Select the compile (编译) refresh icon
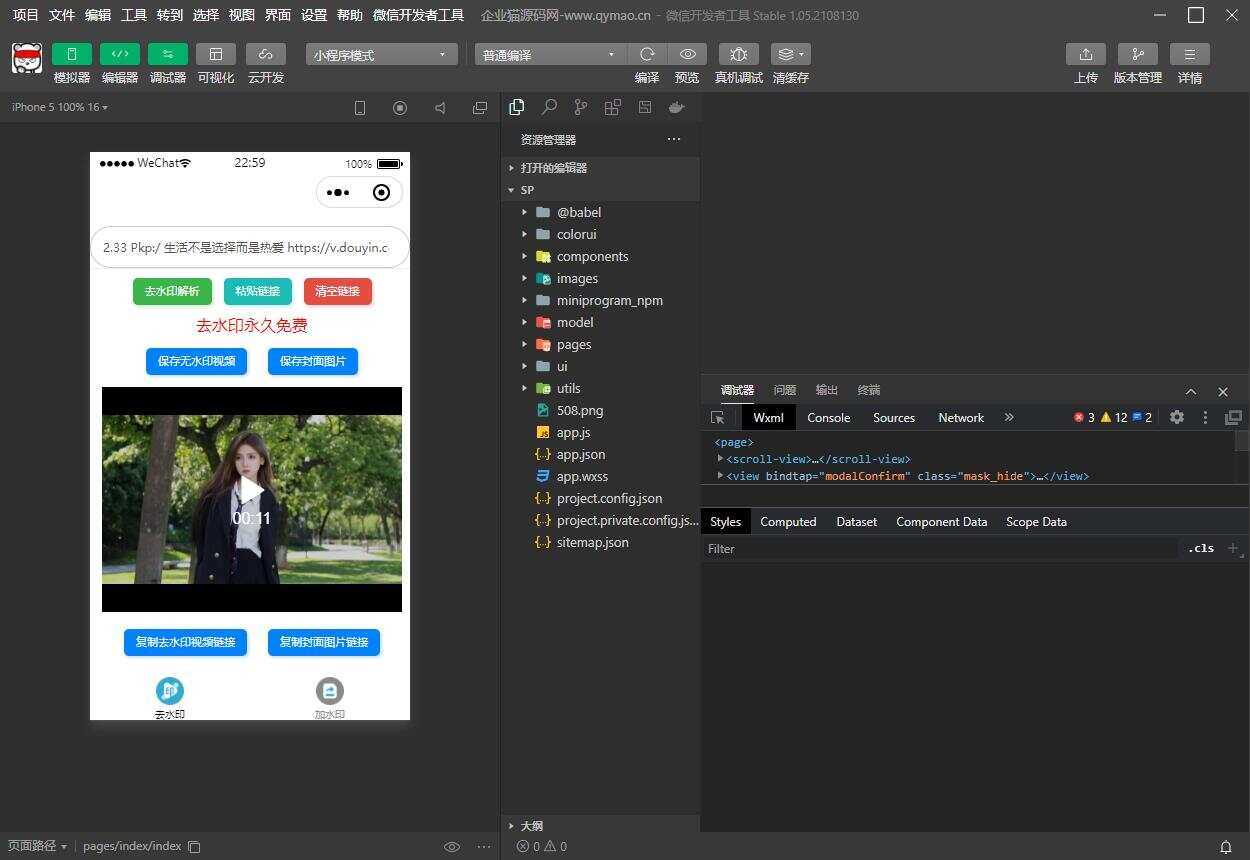 tap(647, 54)
